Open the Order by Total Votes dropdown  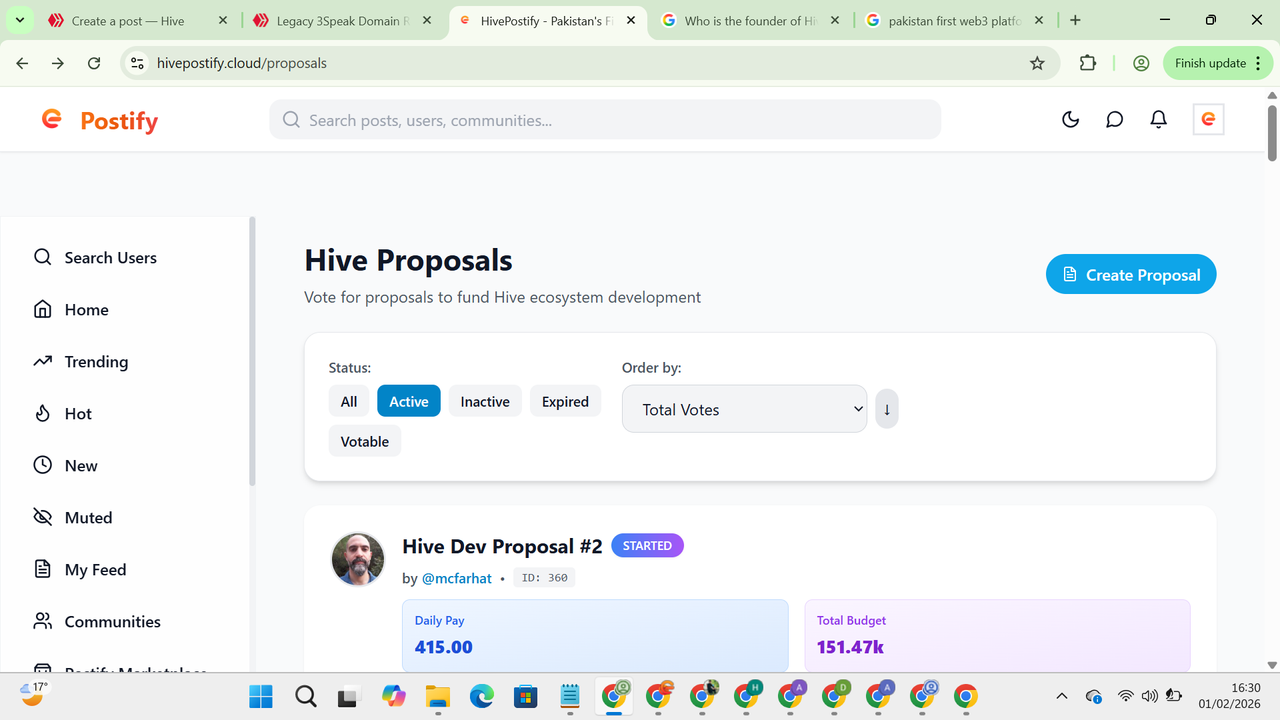point(745,409)
